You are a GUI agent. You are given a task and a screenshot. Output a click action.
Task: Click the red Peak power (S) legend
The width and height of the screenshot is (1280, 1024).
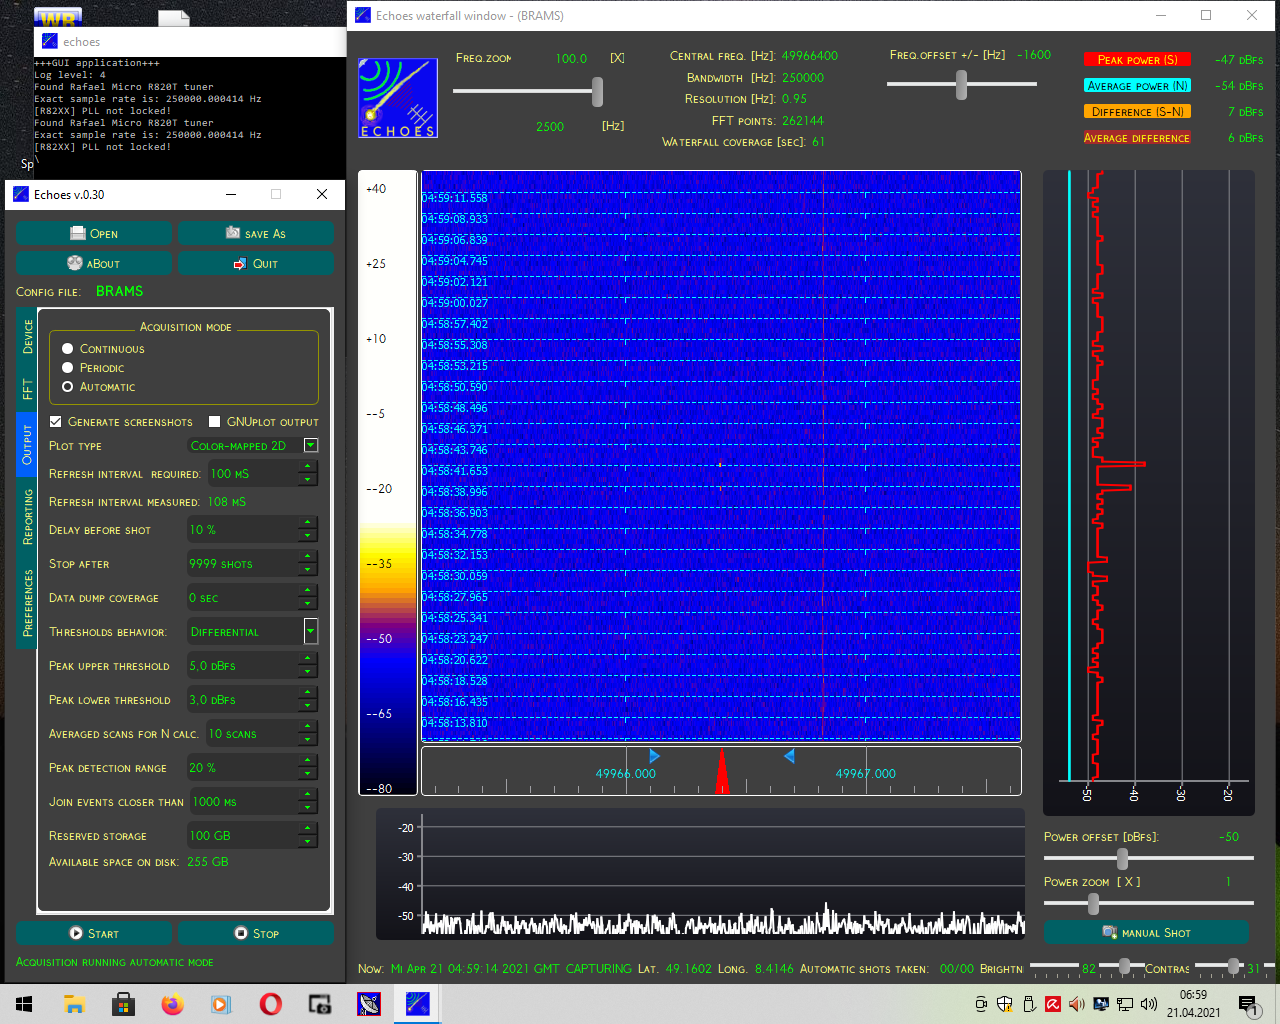(x=1137, y=59)
